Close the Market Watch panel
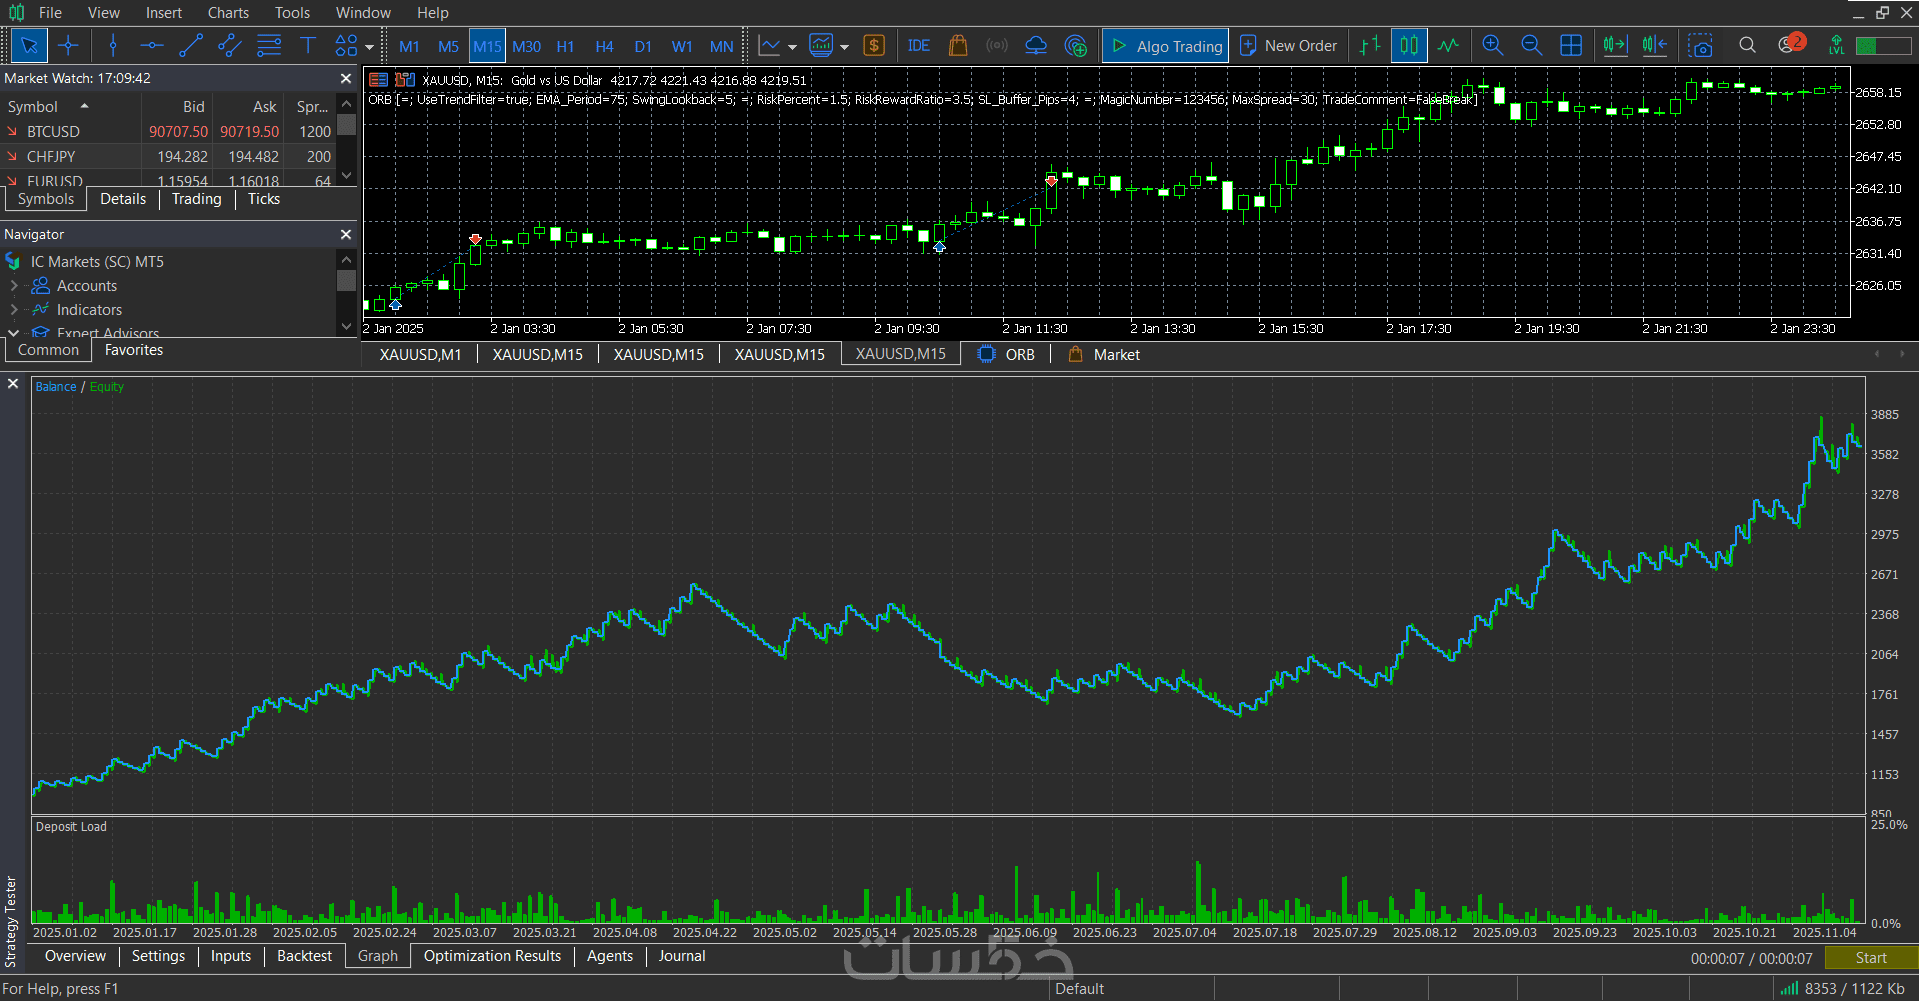1919x1001 pixels. coord(346,78)
